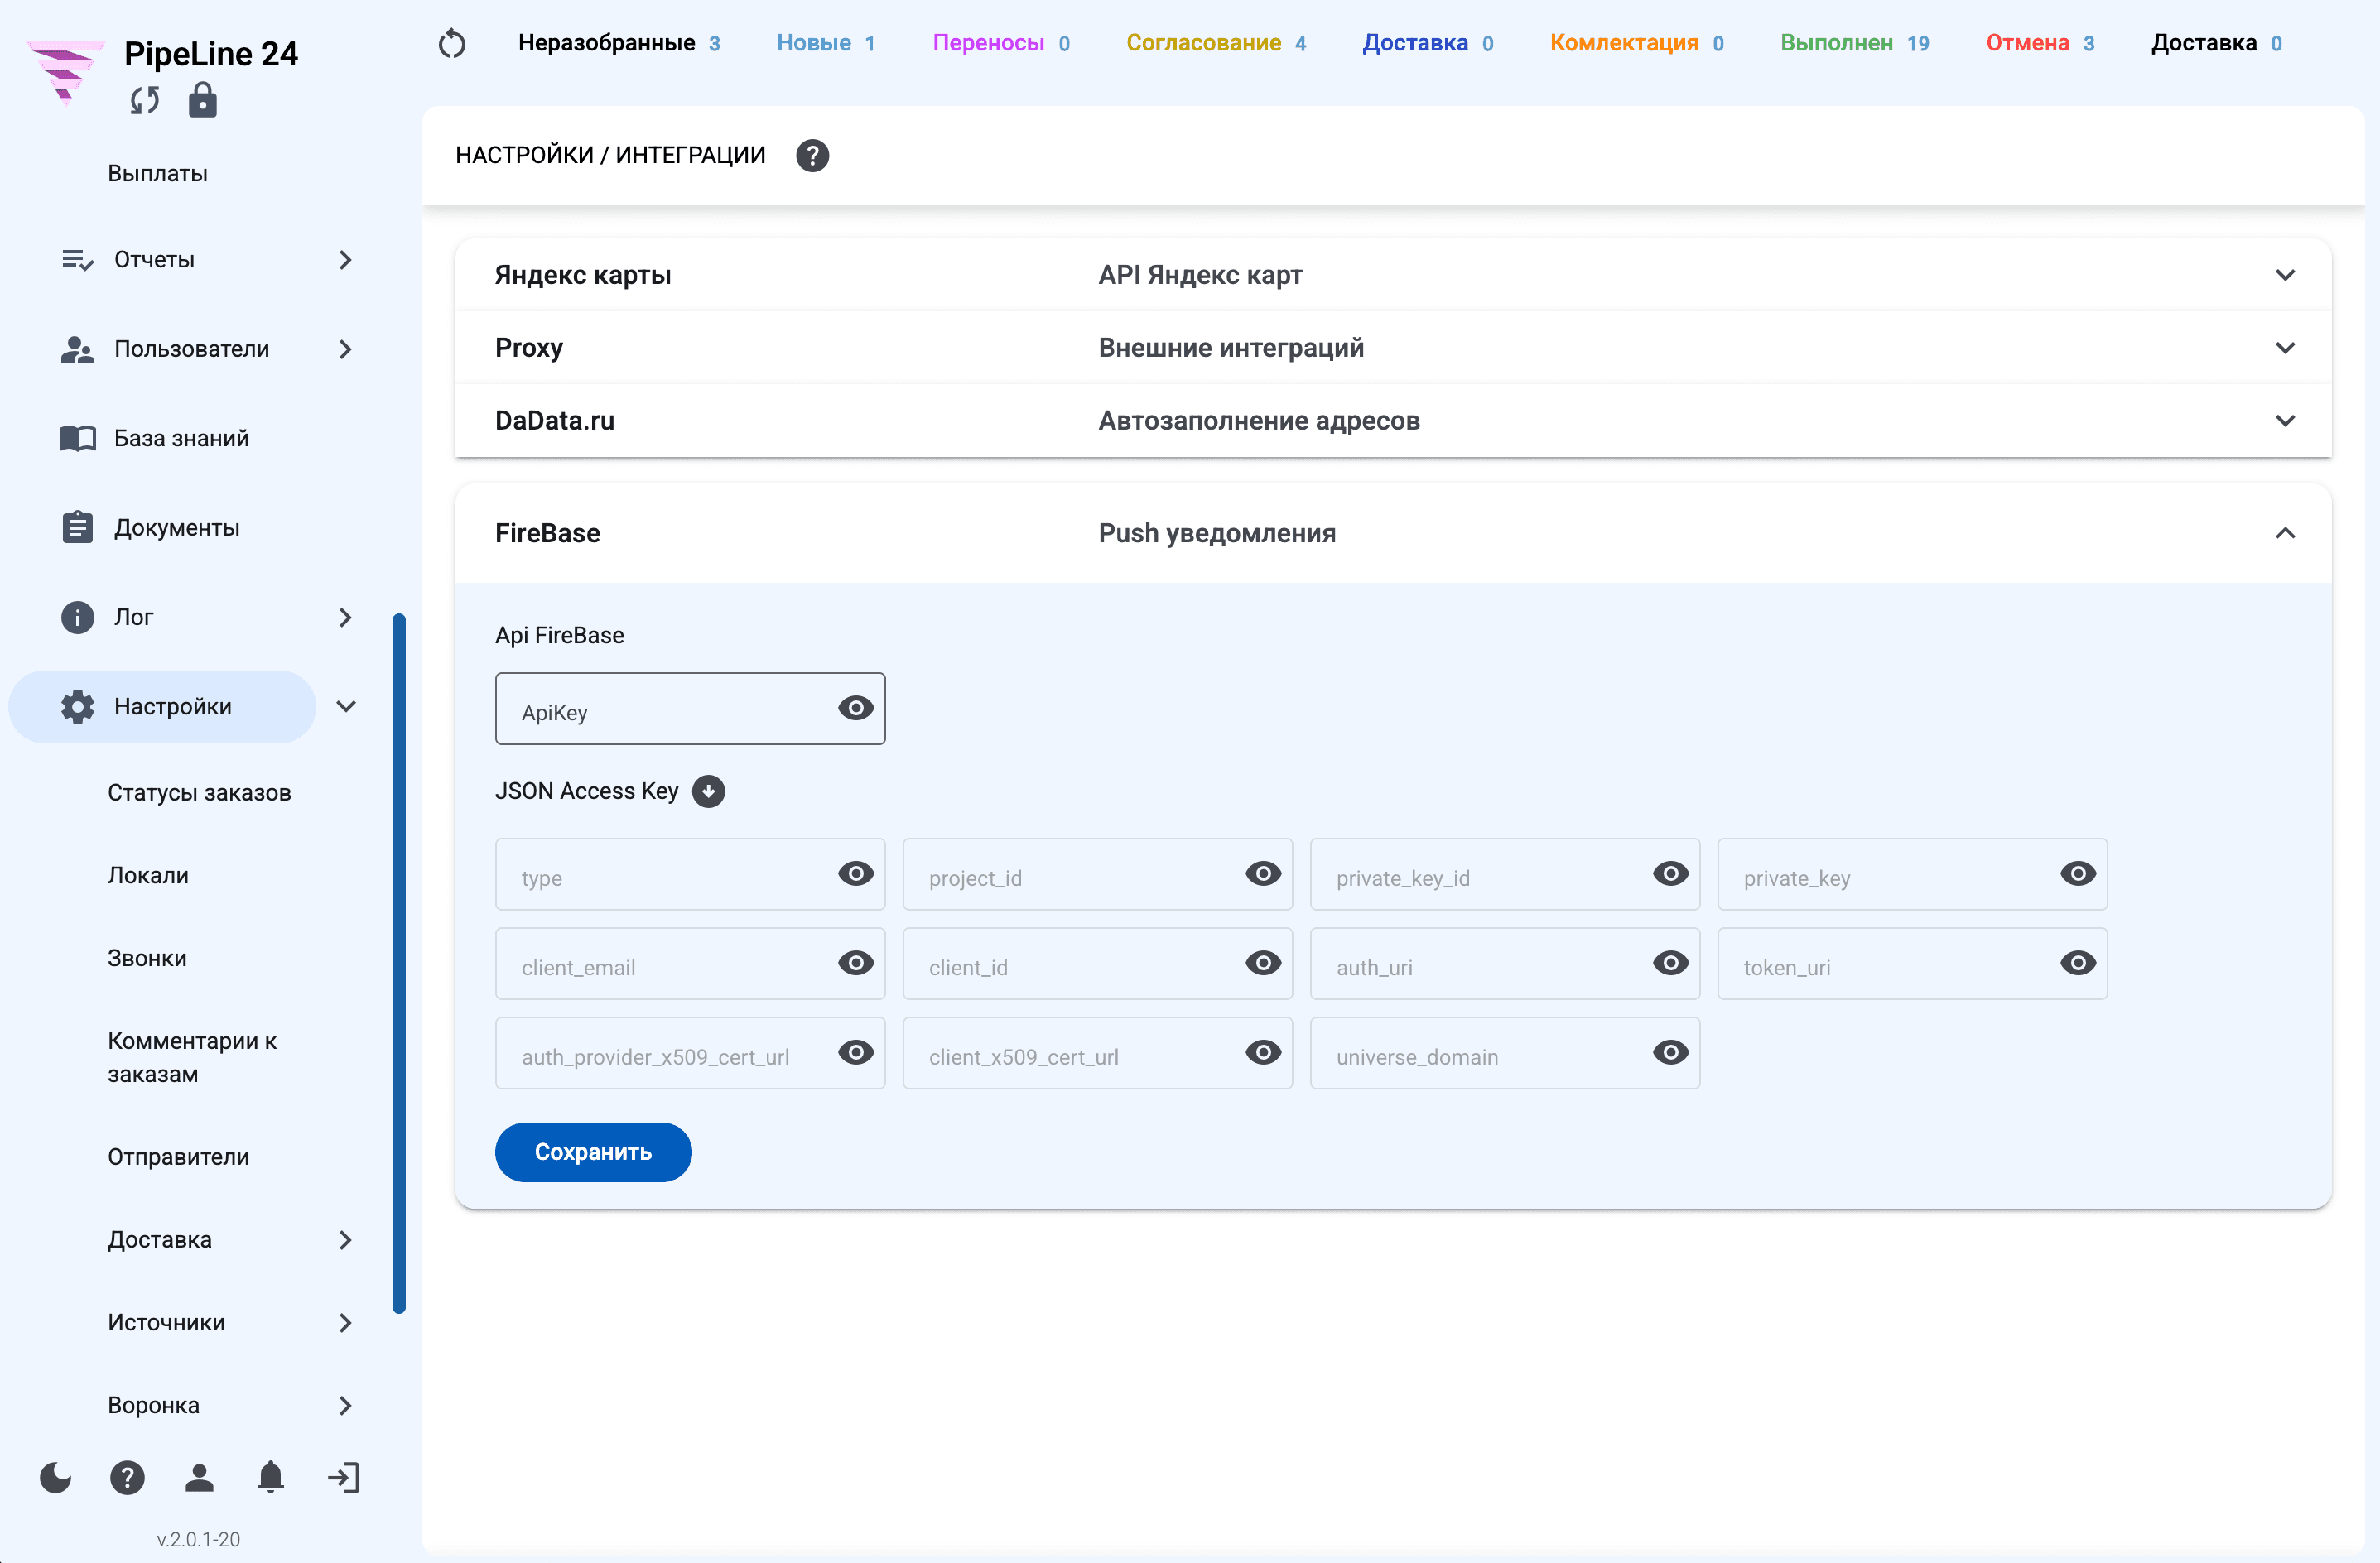
Task: Click the База знаний book icon
Action: point(77,438)
